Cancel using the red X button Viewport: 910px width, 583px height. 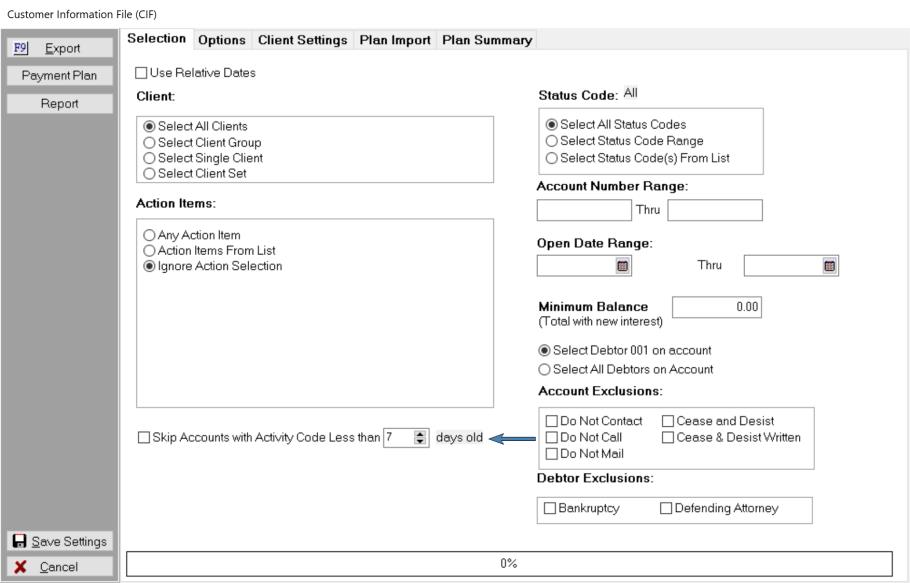click(60, 567)
